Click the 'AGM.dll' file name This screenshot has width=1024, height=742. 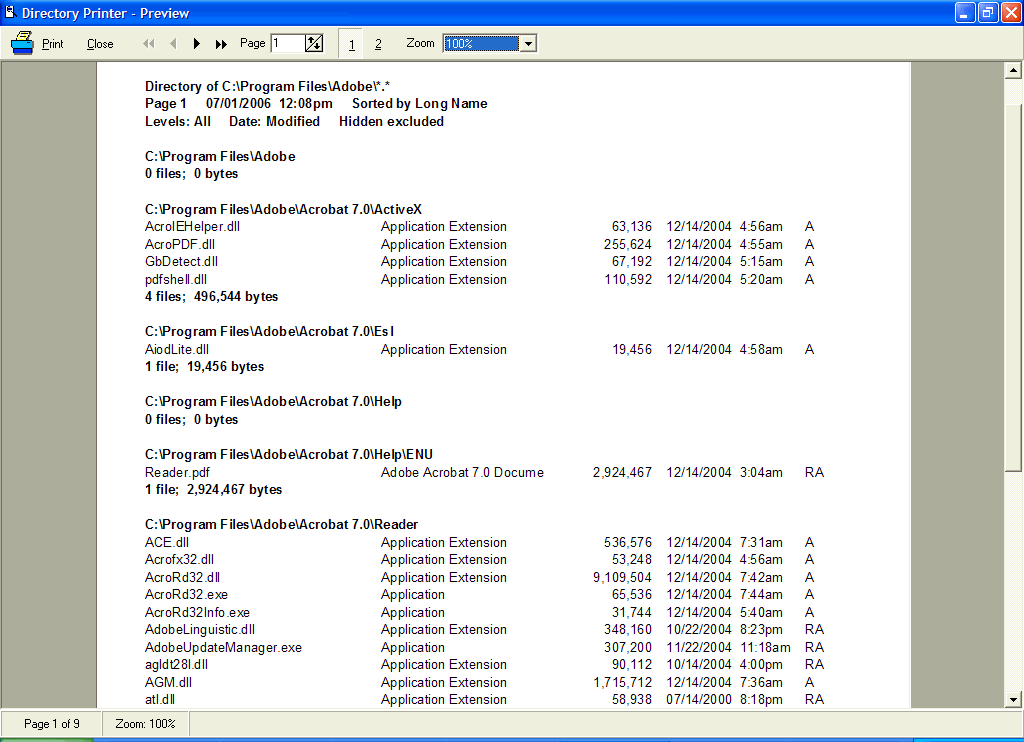tap(168, 683)
